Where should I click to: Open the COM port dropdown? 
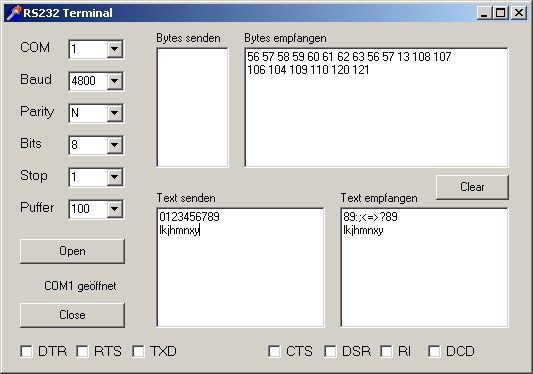coord(115,49)
